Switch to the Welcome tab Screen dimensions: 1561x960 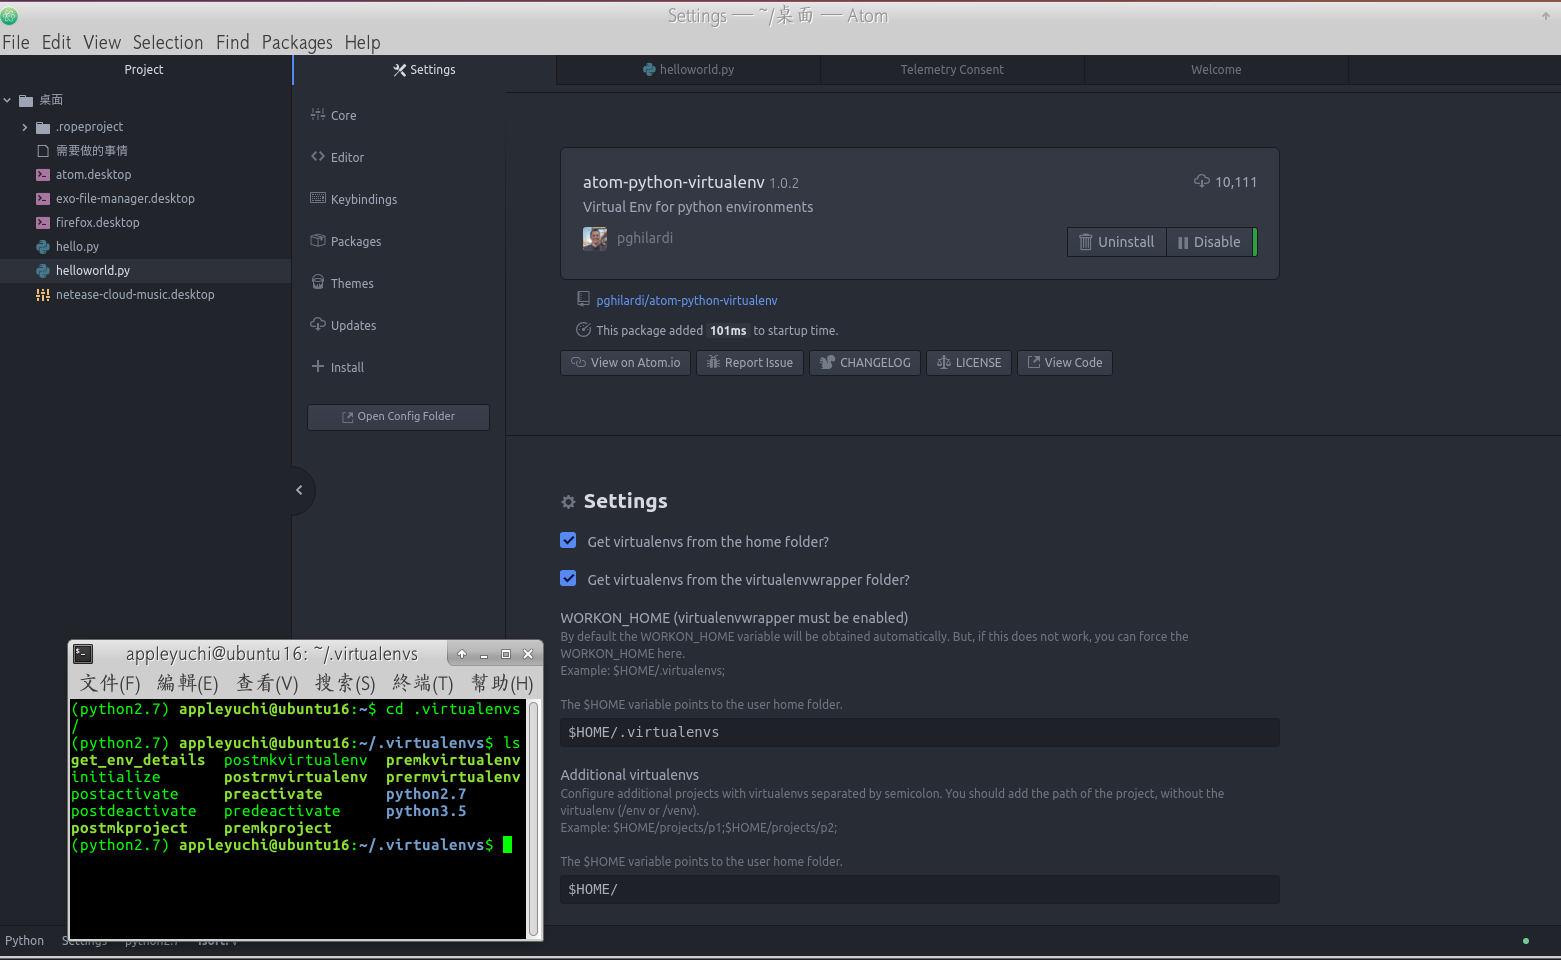click(1216, 70)
